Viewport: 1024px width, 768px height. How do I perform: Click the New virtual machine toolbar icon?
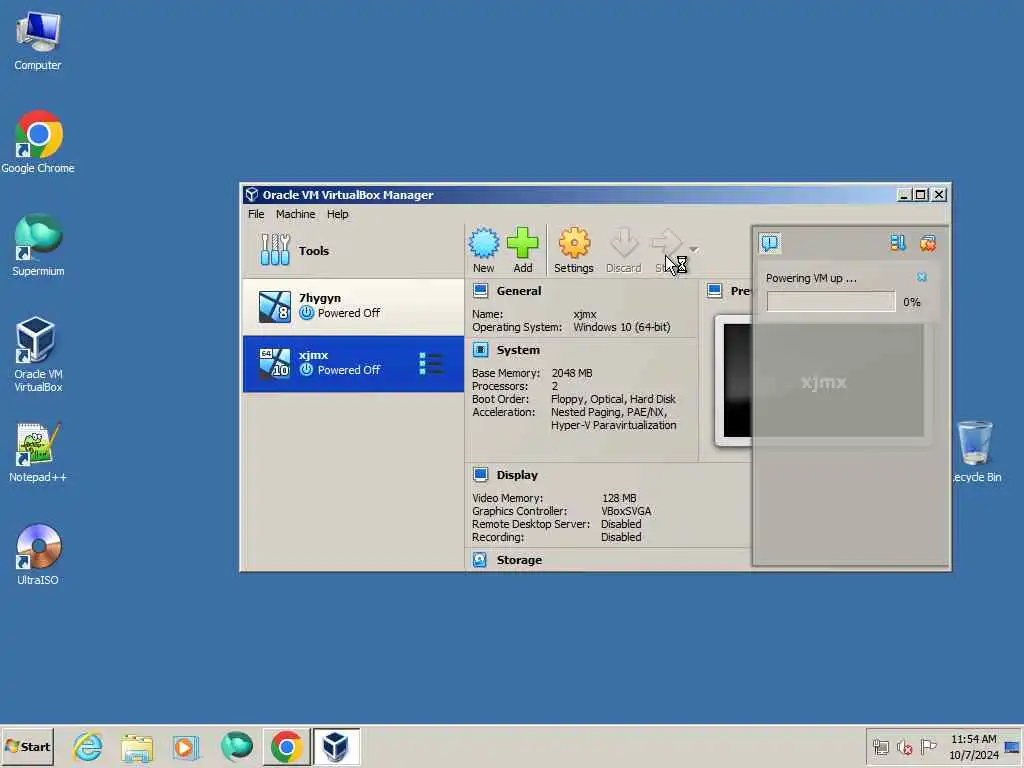tap(484, 250)
